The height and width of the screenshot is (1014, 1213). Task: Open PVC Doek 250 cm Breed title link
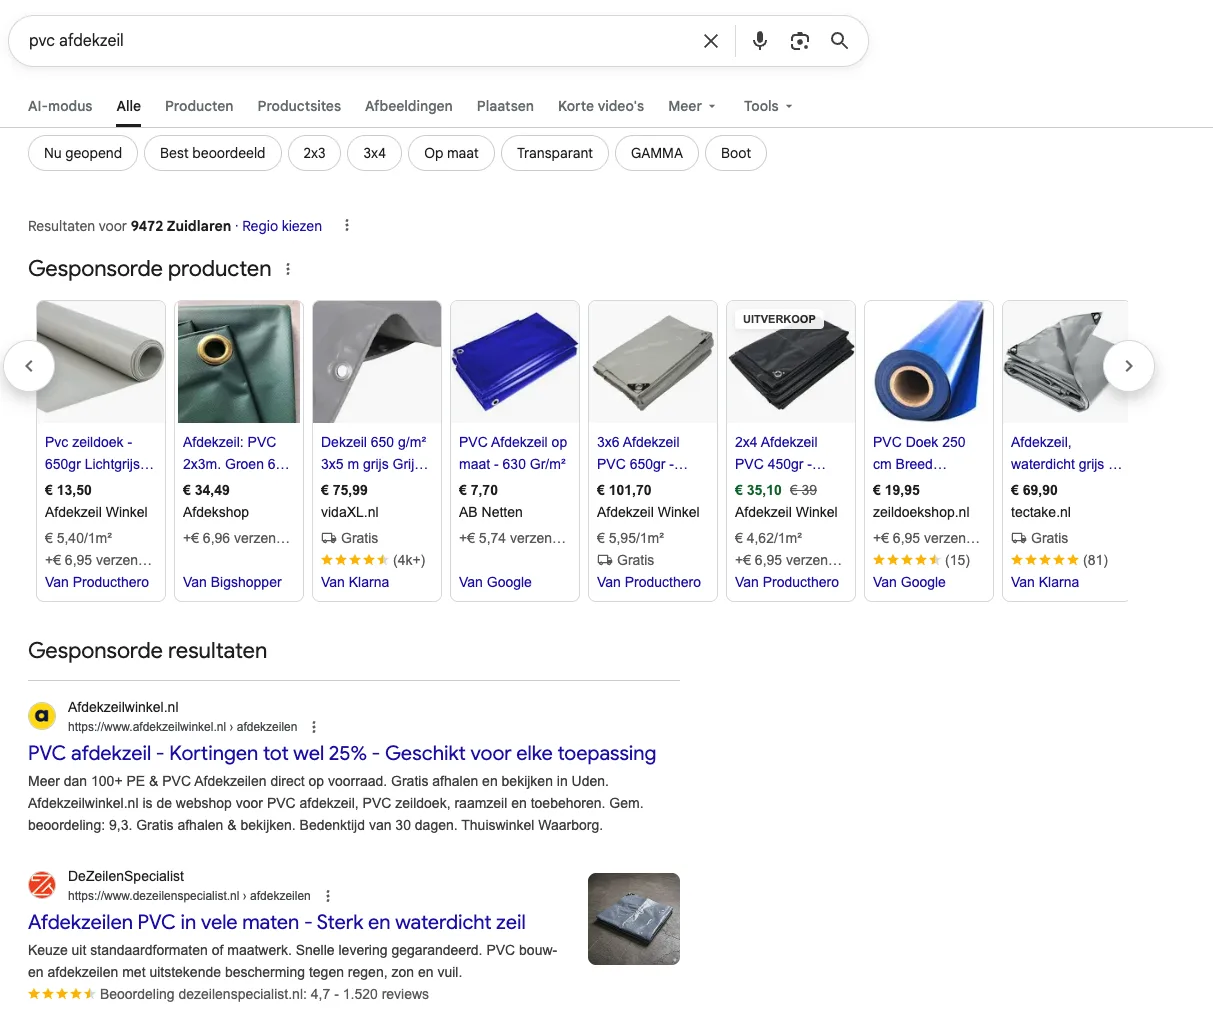919,453
